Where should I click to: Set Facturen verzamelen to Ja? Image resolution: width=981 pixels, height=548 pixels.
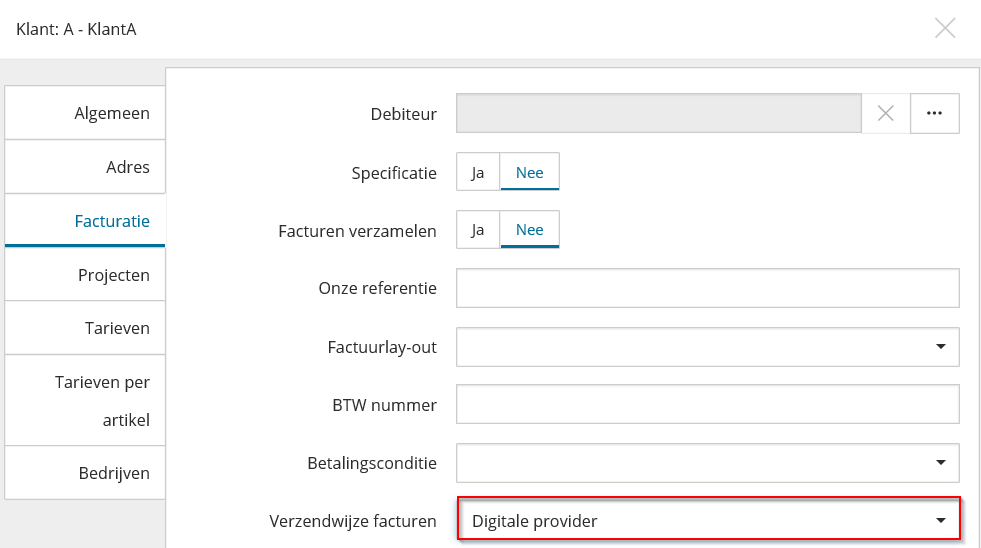click(x=478, y=230)
